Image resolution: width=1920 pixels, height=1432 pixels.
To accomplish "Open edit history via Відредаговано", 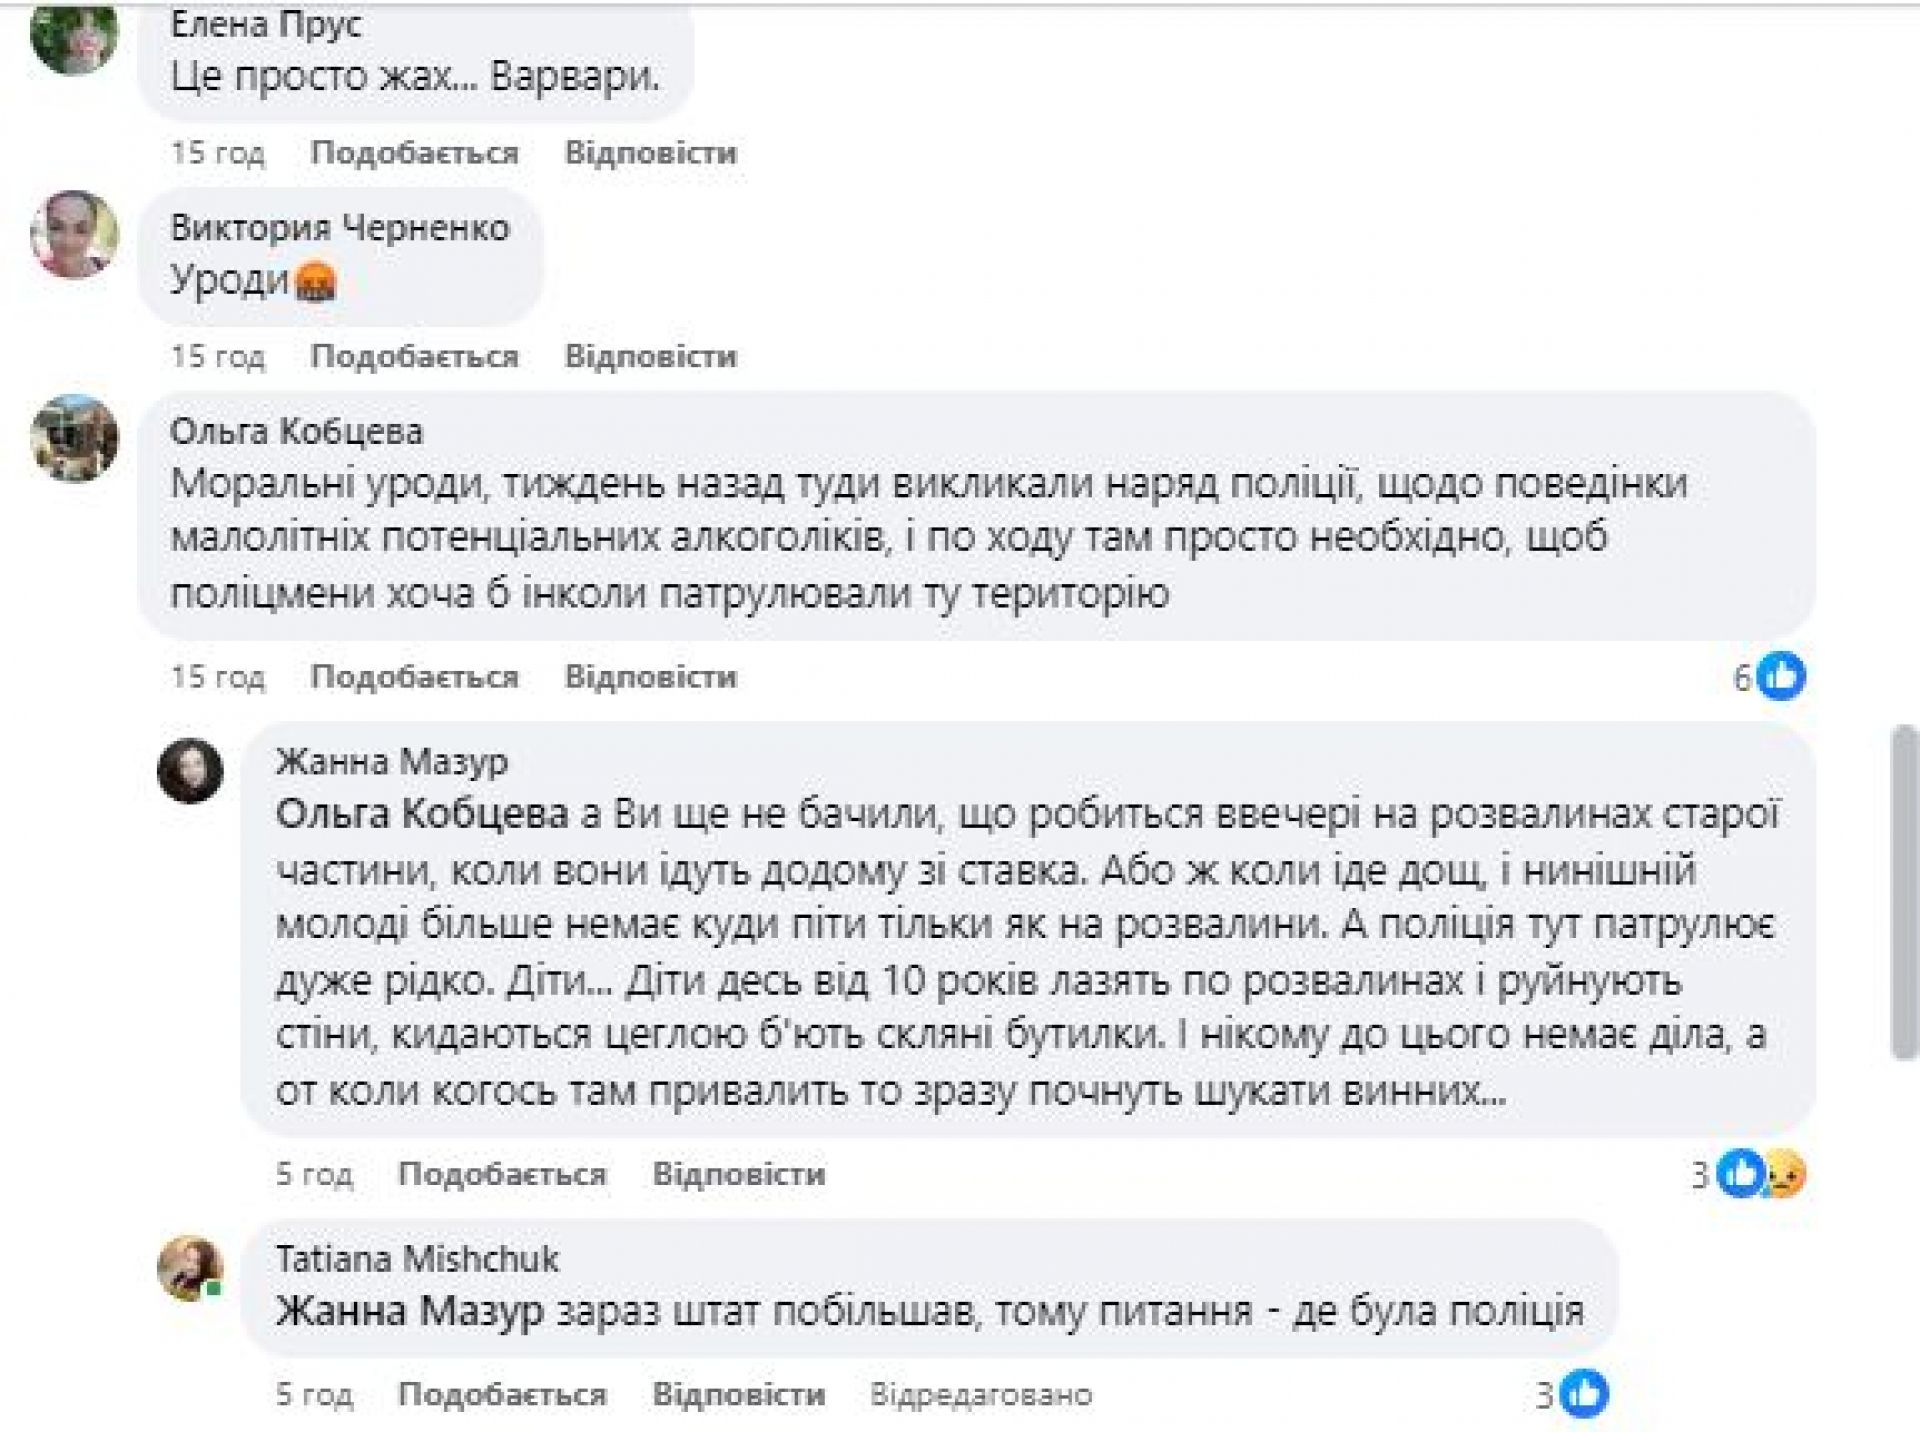I will 980,1394.
